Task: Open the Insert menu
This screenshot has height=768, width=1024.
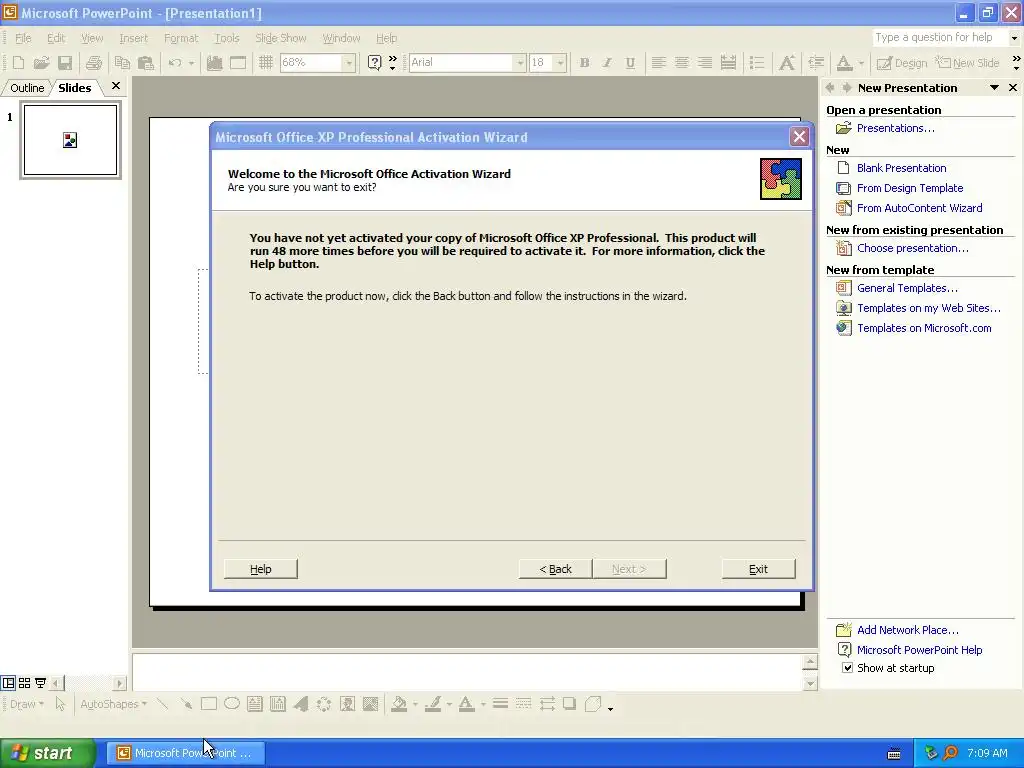Action: point(133,38)
